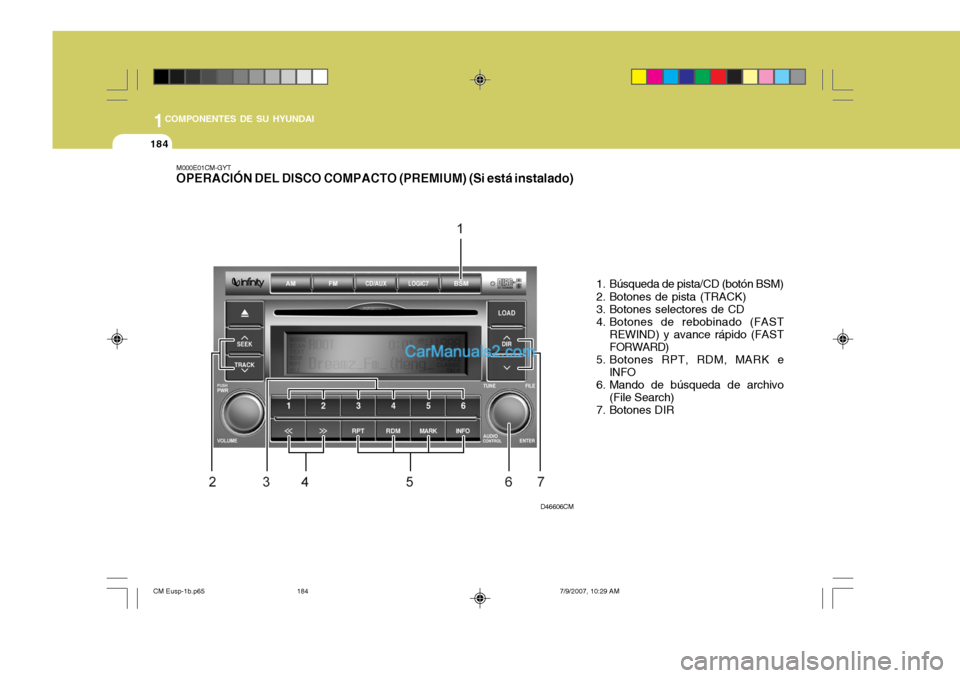
Task: Switch to CD/AUX source
Action: [376, 284]
